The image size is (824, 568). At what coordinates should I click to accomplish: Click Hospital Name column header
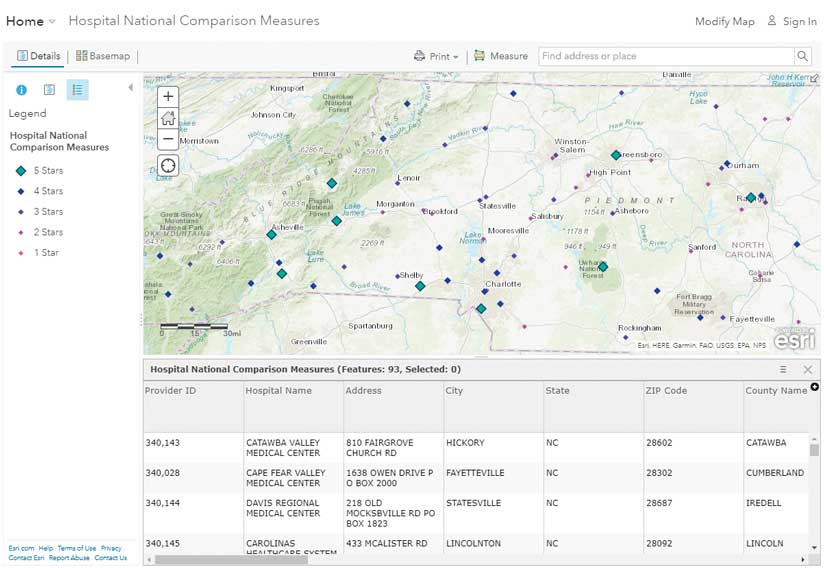(x=293, y=407)
